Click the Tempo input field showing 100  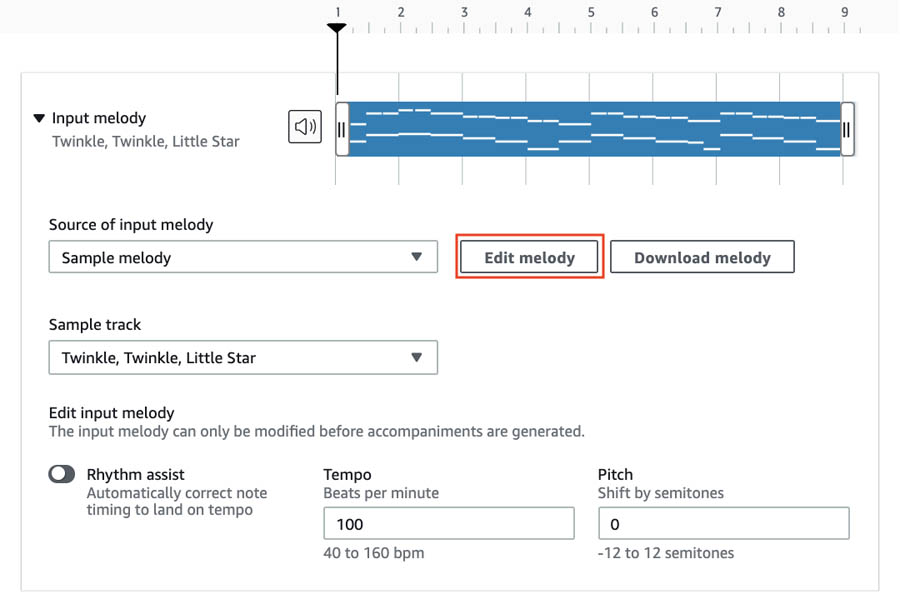pos(449,523)
